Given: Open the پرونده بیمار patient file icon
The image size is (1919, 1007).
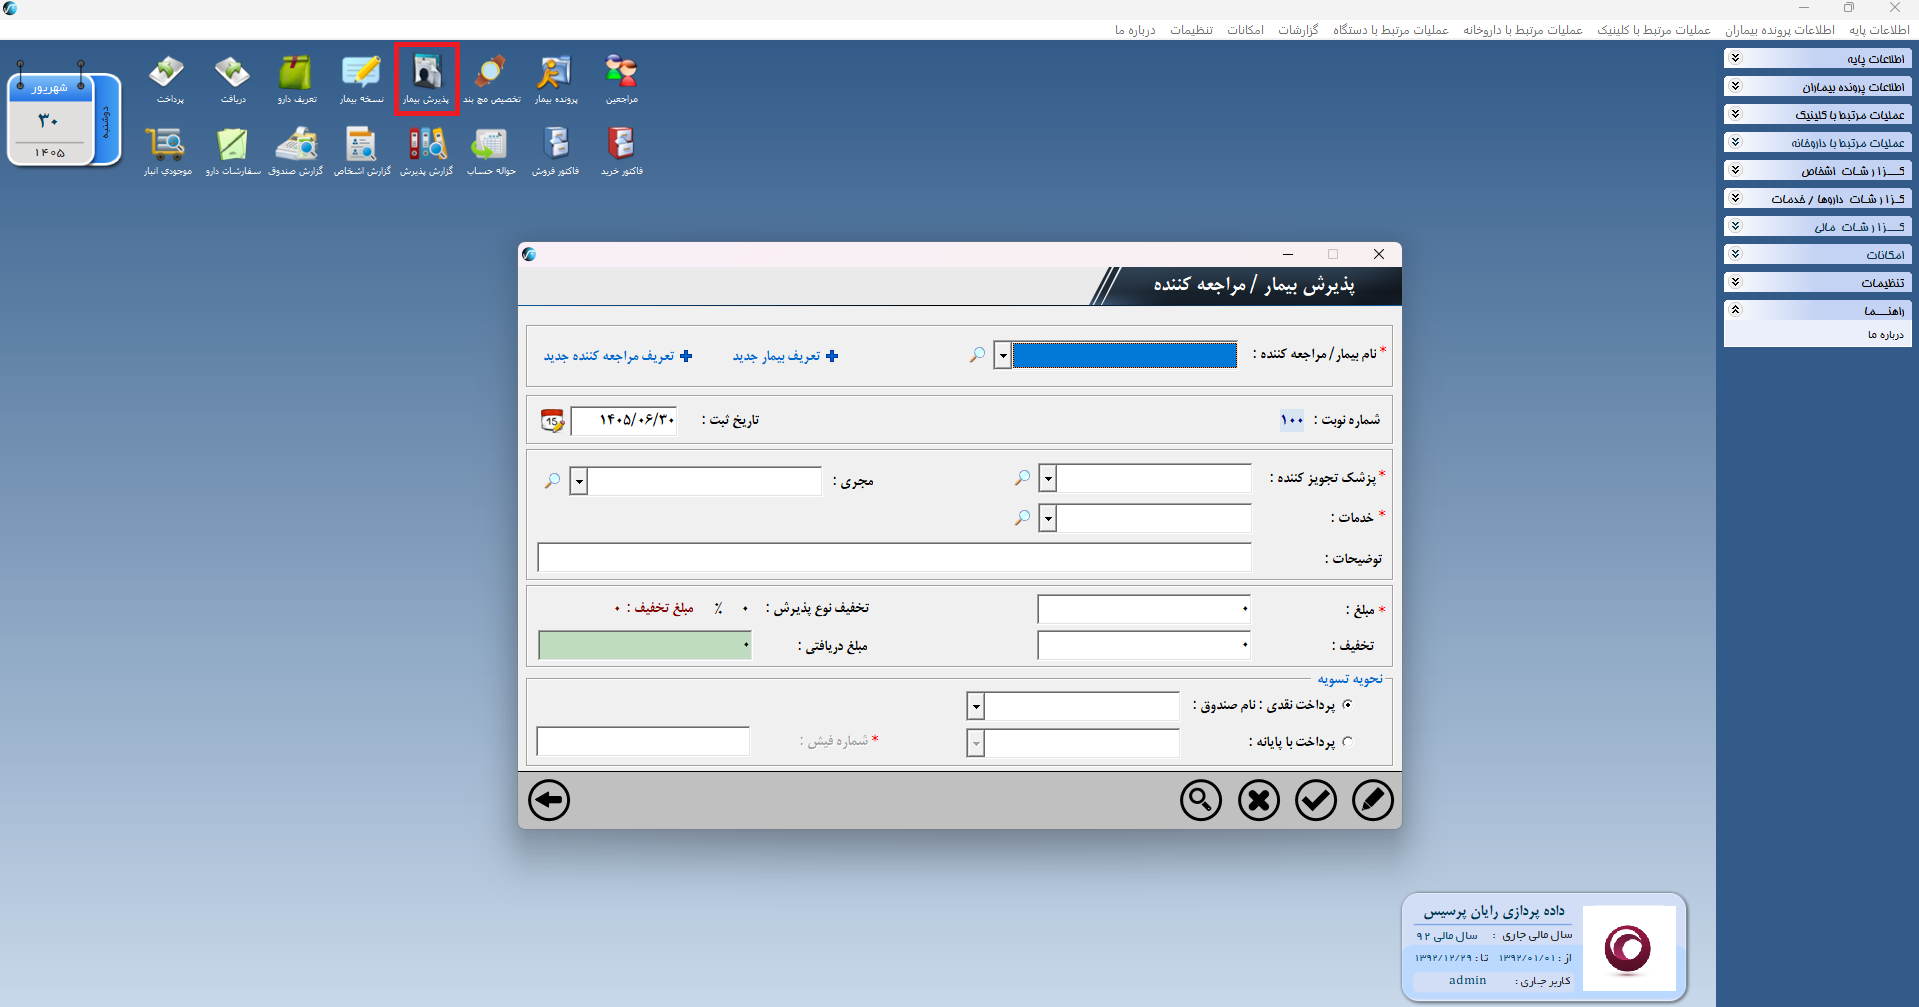Looking at the screenshot, I should [x=556, y=78].
